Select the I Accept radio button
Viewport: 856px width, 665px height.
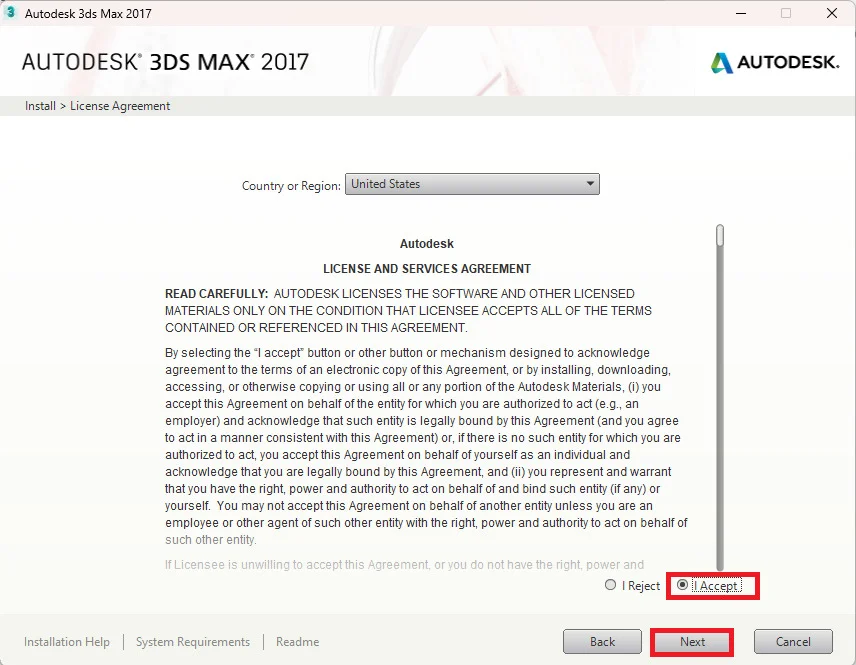pyautogui.click(x=682, y=585)
